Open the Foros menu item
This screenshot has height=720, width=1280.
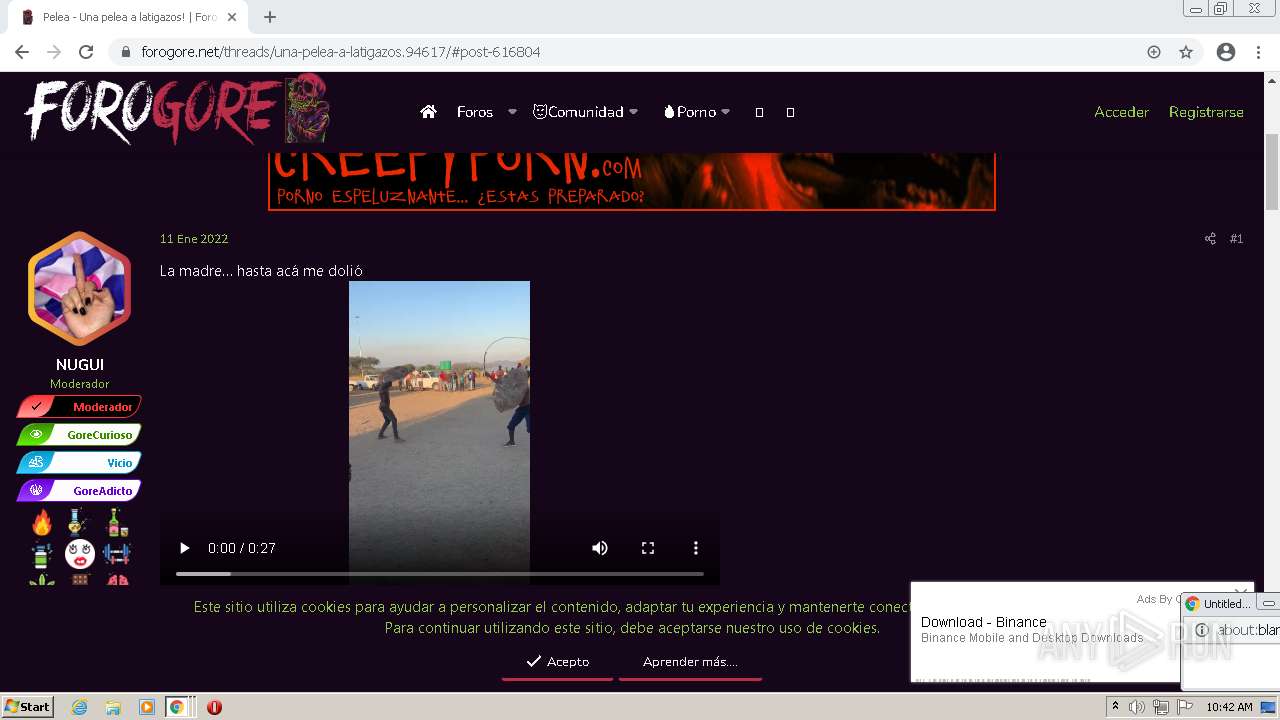475,112
